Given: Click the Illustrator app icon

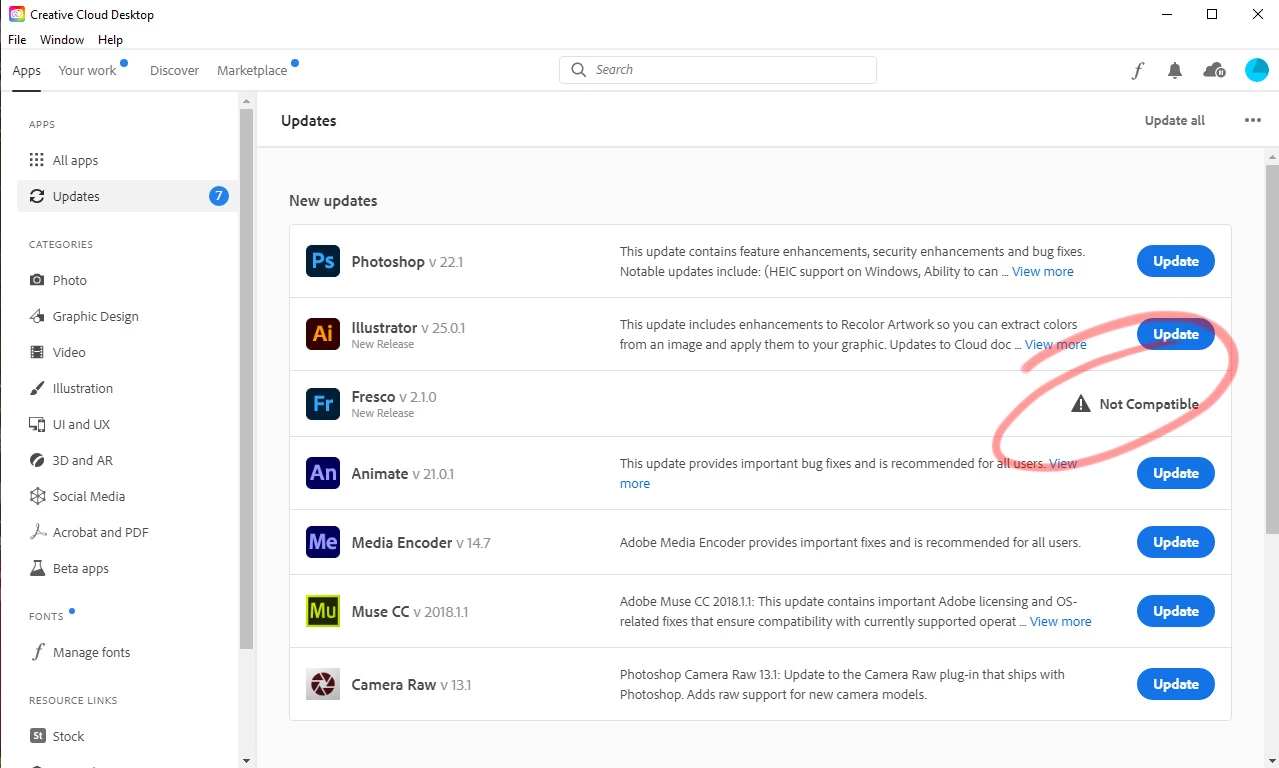Looking at the screenshot, I should click(x=323, y=334).
